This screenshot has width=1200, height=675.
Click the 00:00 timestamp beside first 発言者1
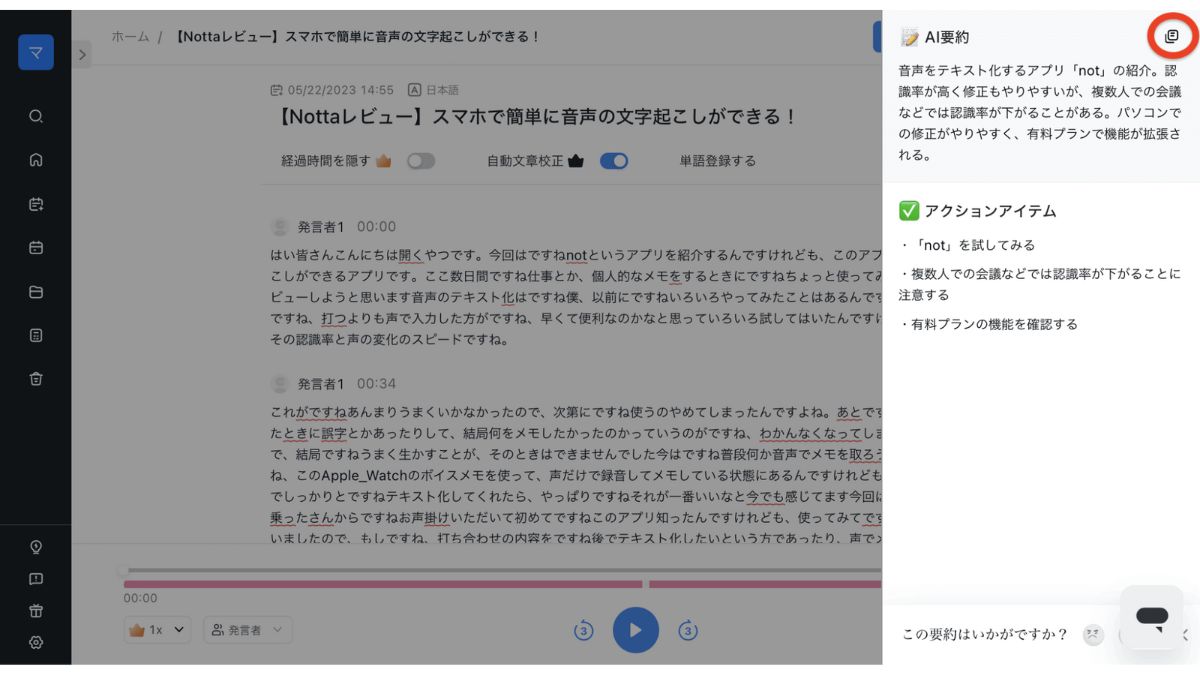click(x=376, y=227)
